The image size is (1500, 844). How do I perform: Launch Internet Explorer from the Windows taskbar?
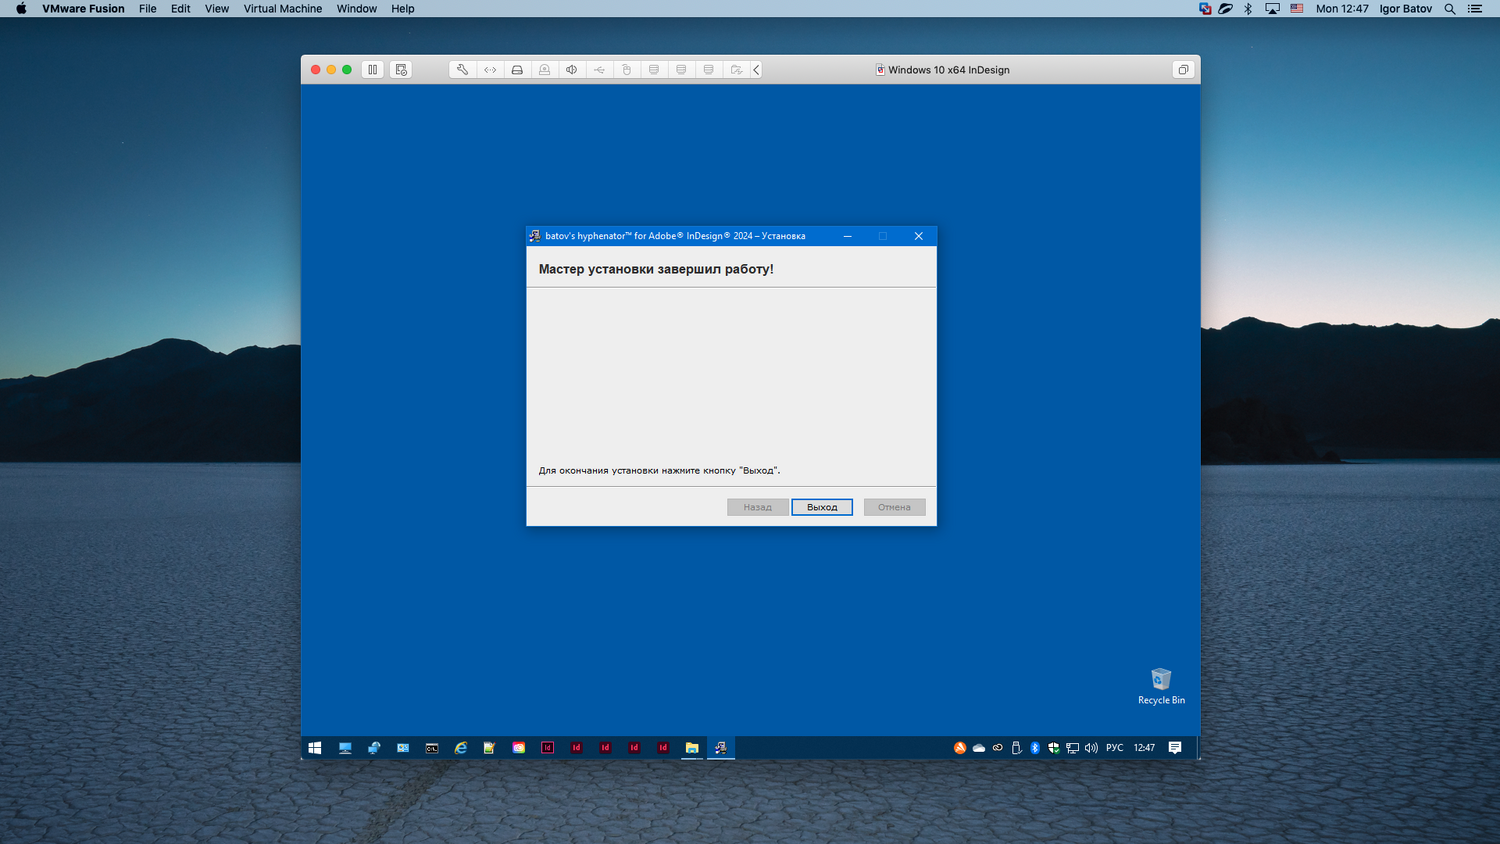click(x=461, y=748)
